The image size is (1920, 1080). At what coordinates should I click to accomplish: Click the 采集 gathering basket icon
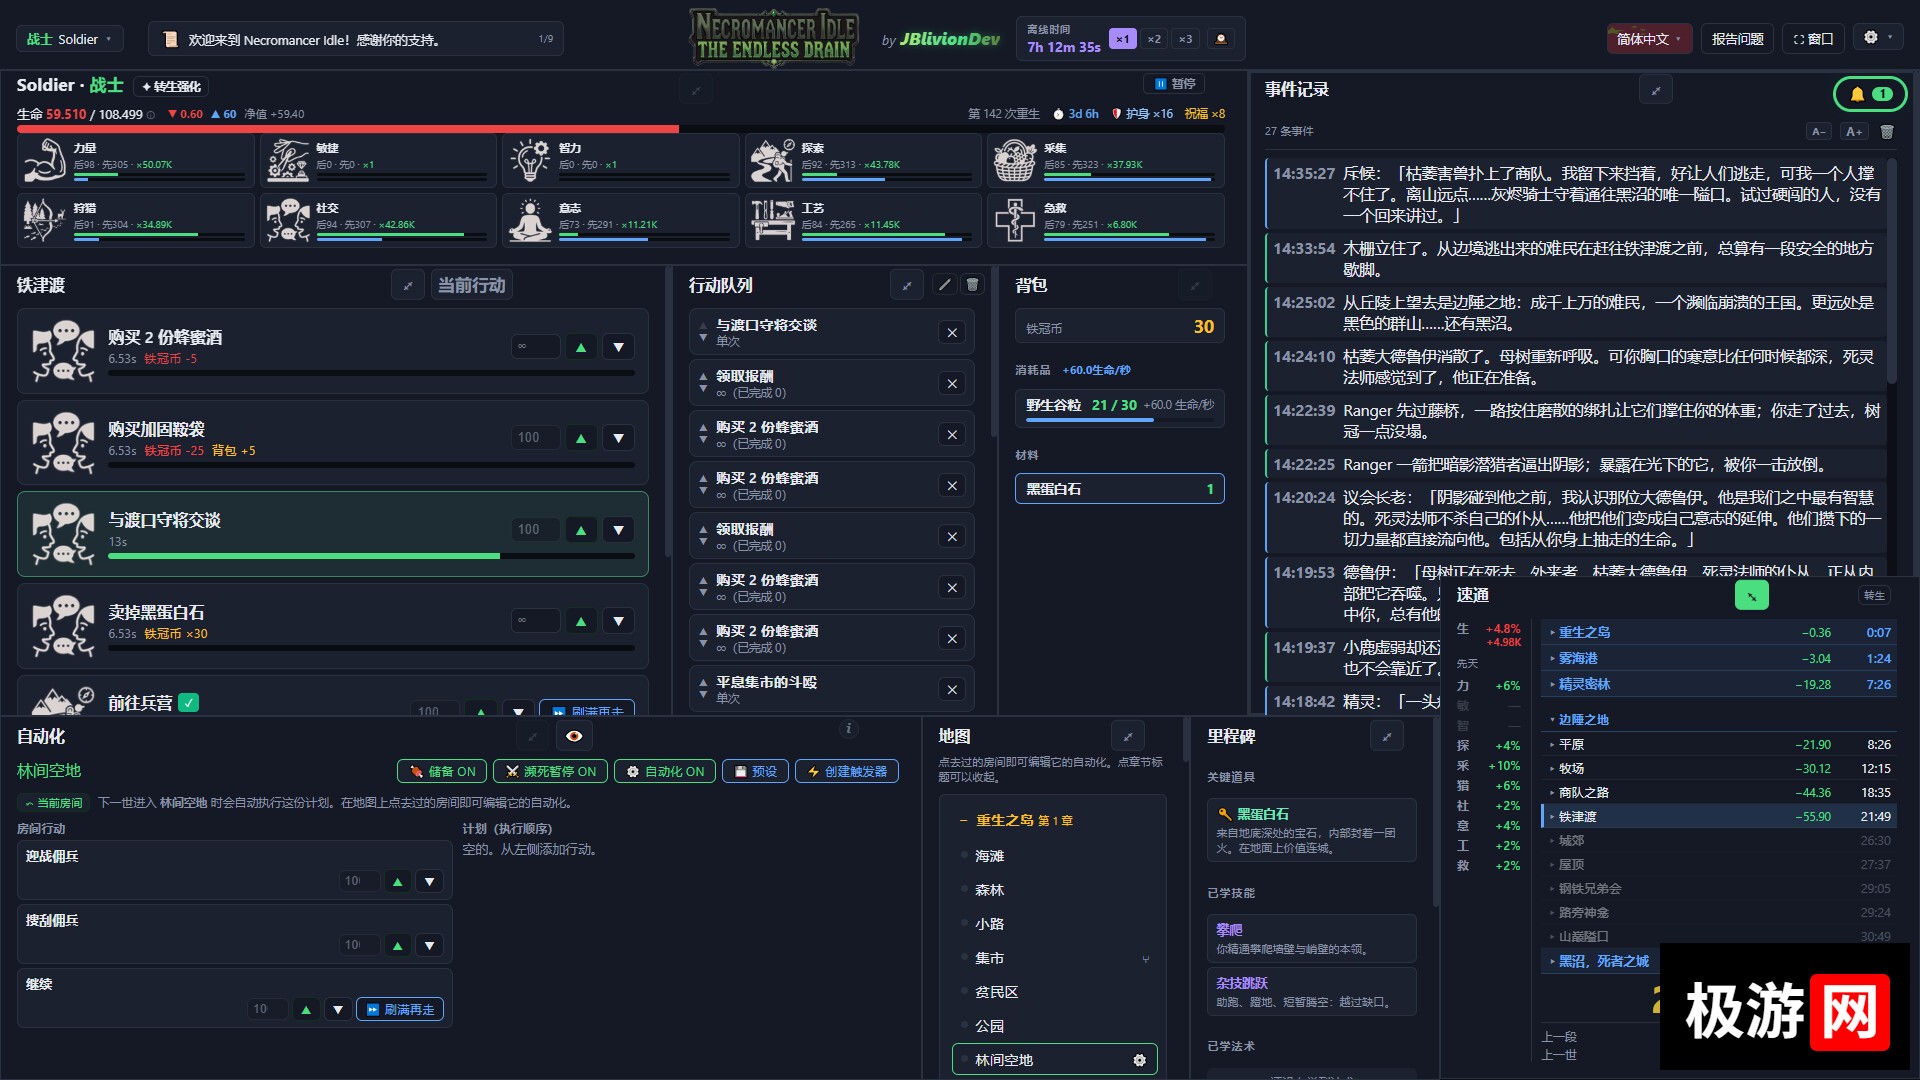point(1014,160)
